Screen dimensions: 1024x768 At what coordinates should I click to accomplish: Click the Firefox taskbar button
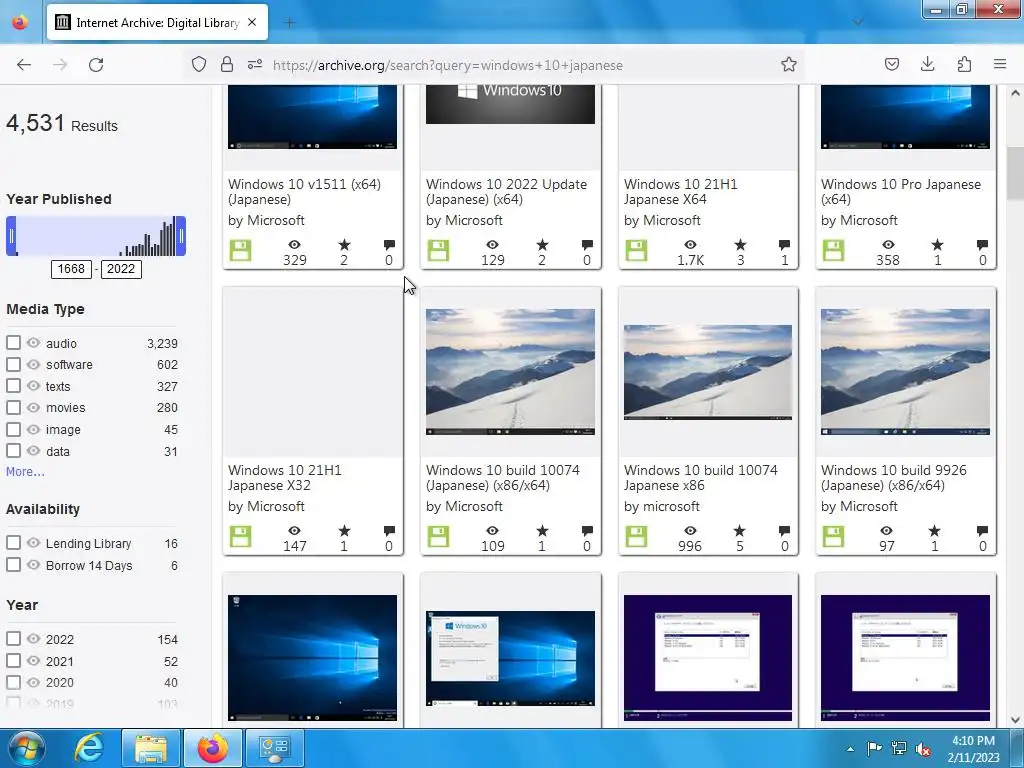coord(213,748)
